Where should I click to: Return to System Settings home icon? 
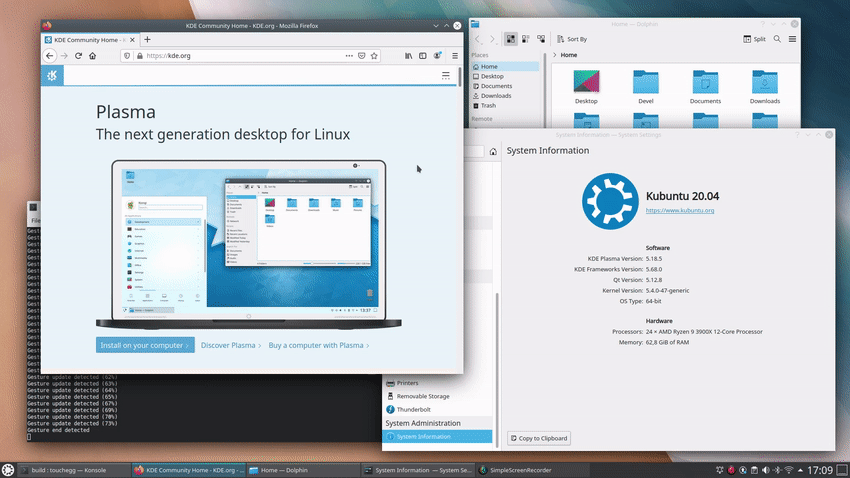(x=493, y=152)
